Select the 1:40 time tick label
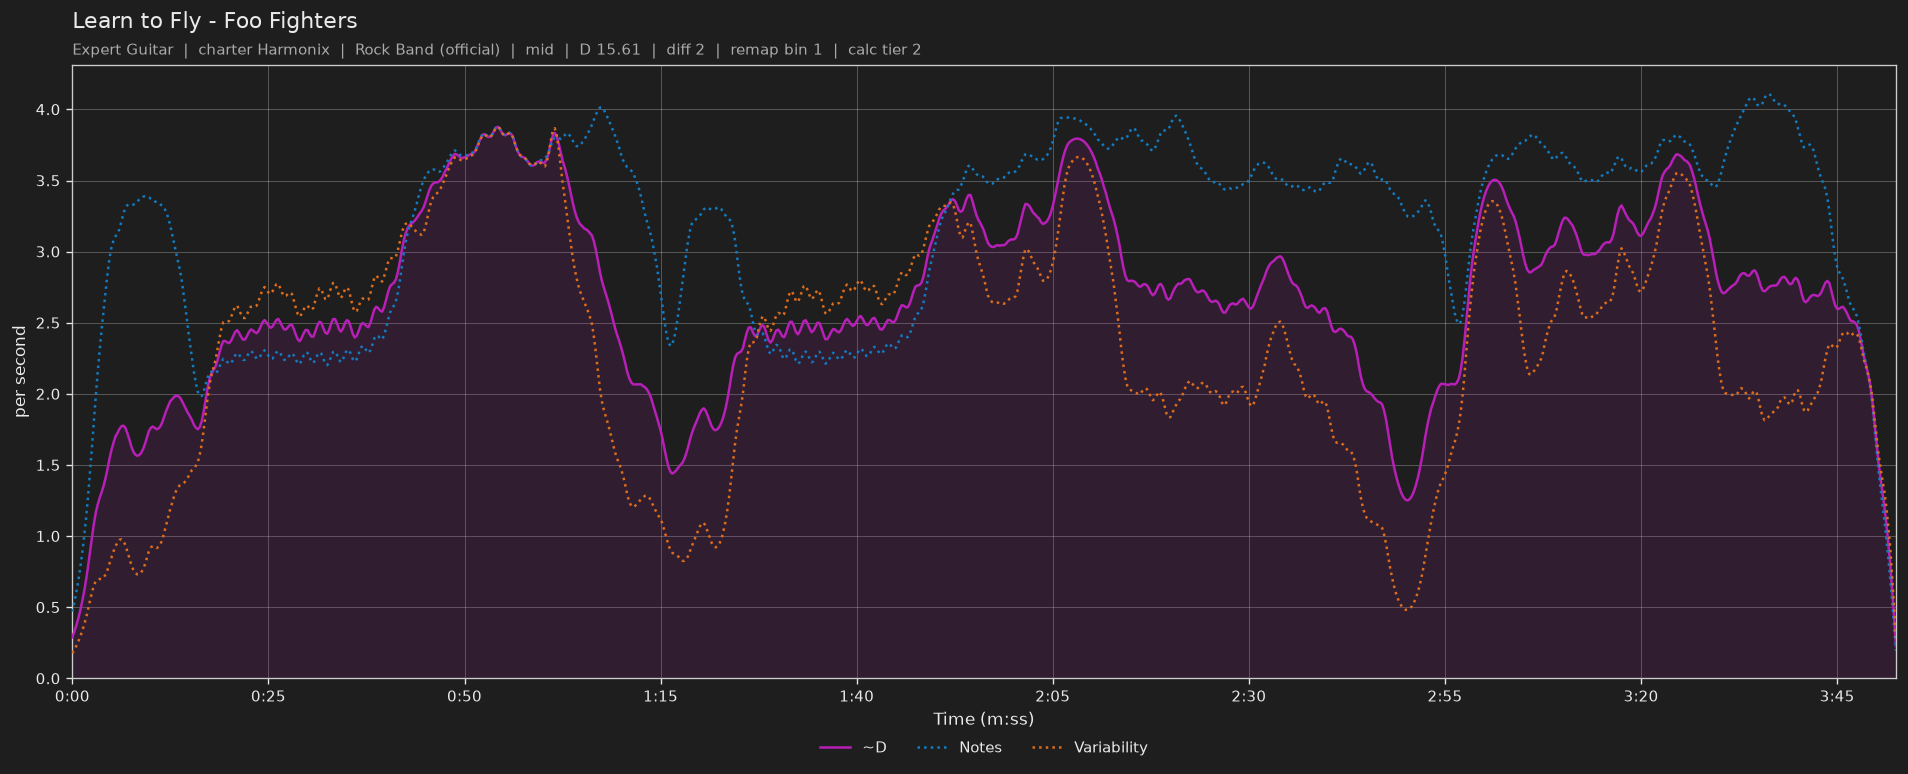Viewport: 1908px width, 774px height. (x=856, y=696)
